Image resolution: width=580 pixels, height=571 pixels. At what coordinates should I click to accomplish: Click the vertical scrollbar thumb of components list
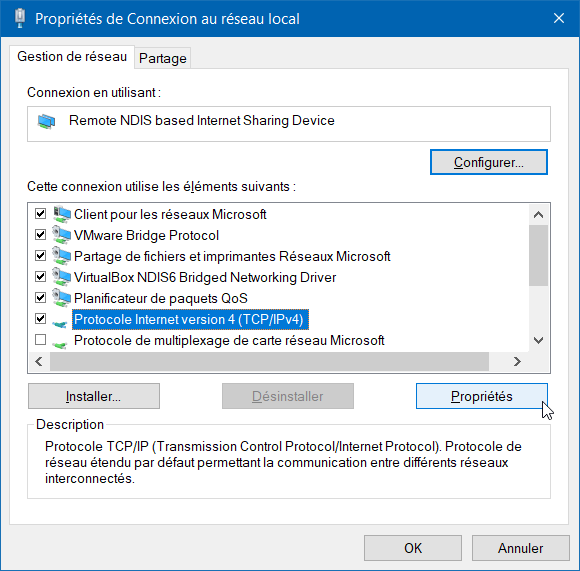(539, 256)
